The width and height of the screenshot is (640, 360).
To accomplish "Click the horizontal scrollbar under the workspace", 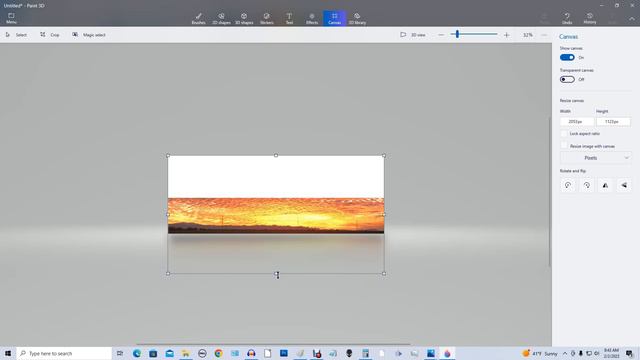I will click(273, 344).
